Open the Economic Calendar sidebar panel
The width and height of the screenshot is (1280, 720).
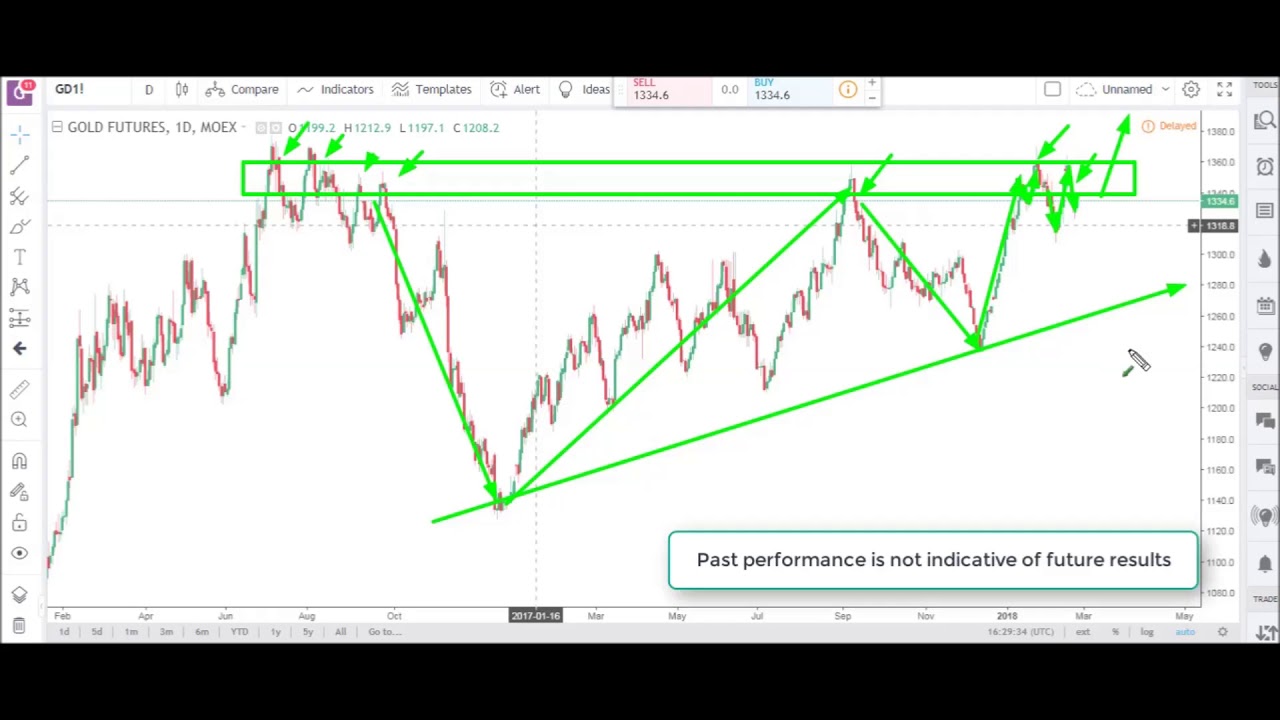click(x=1264, y=305)
